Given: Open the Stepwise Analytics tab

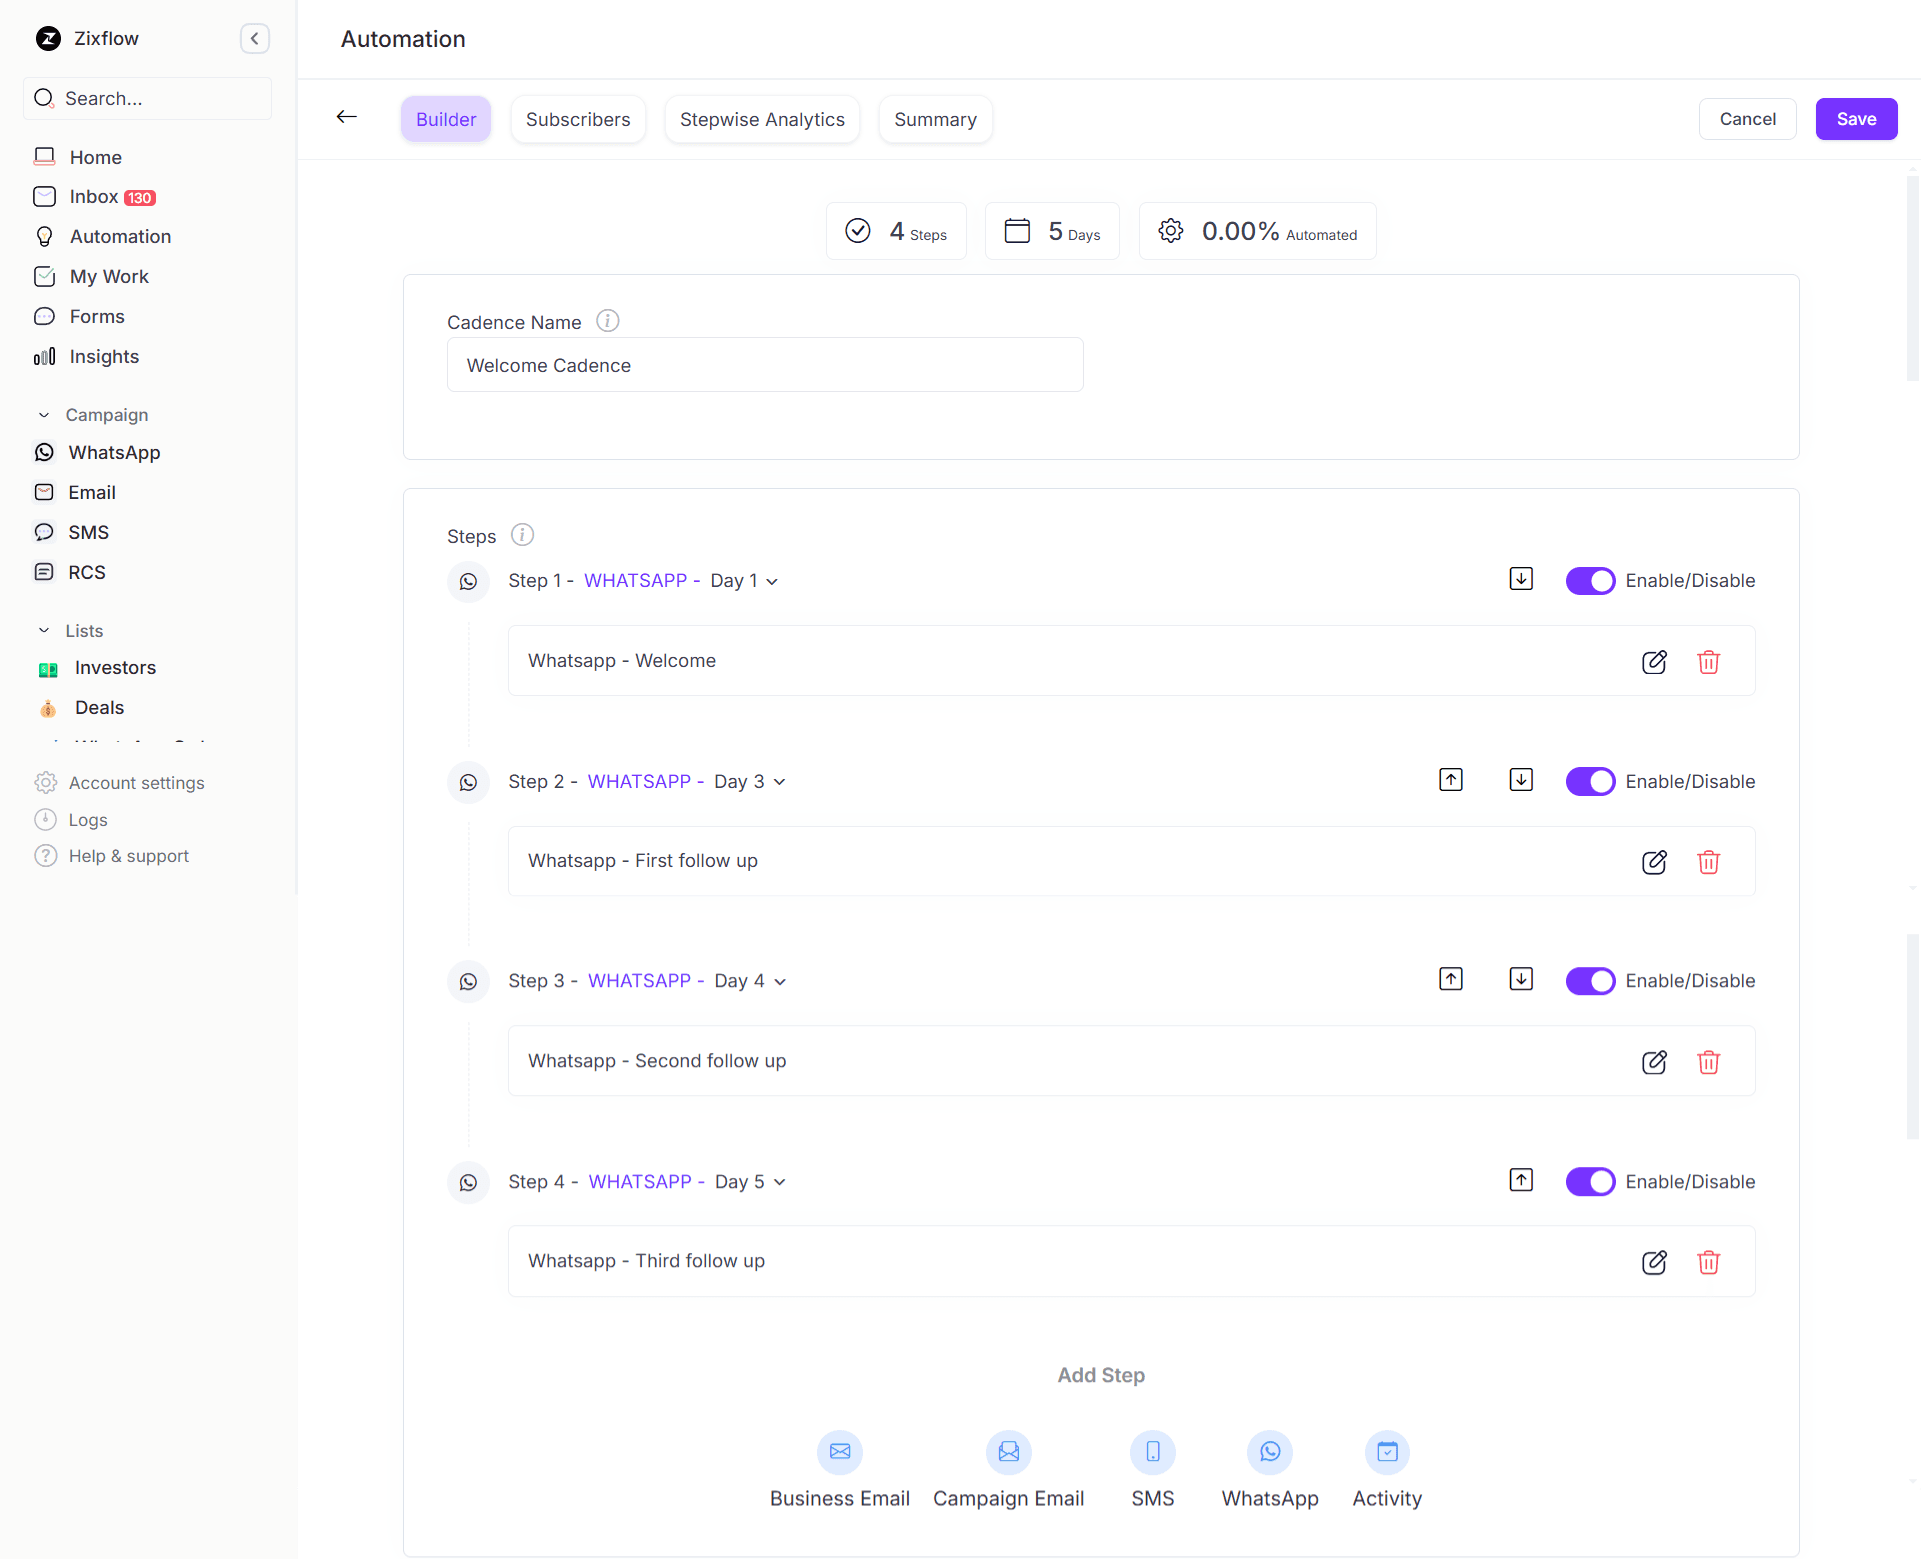Looking at the screenshot, I should tap(761, 119).
